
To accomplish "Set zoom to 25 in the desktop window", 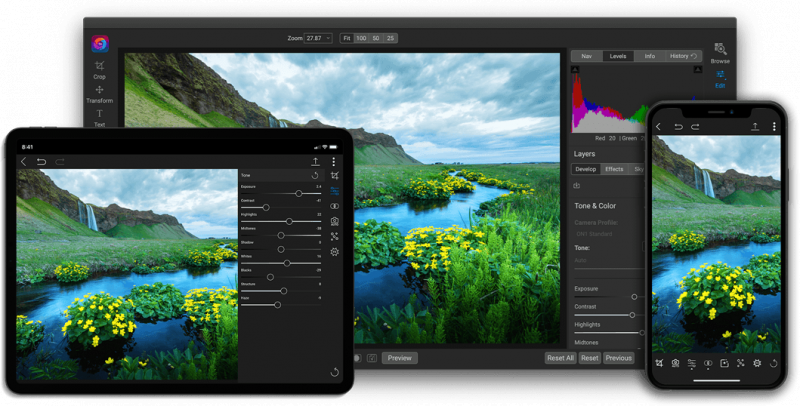I will pyautogui.click(x=390, y=38).
